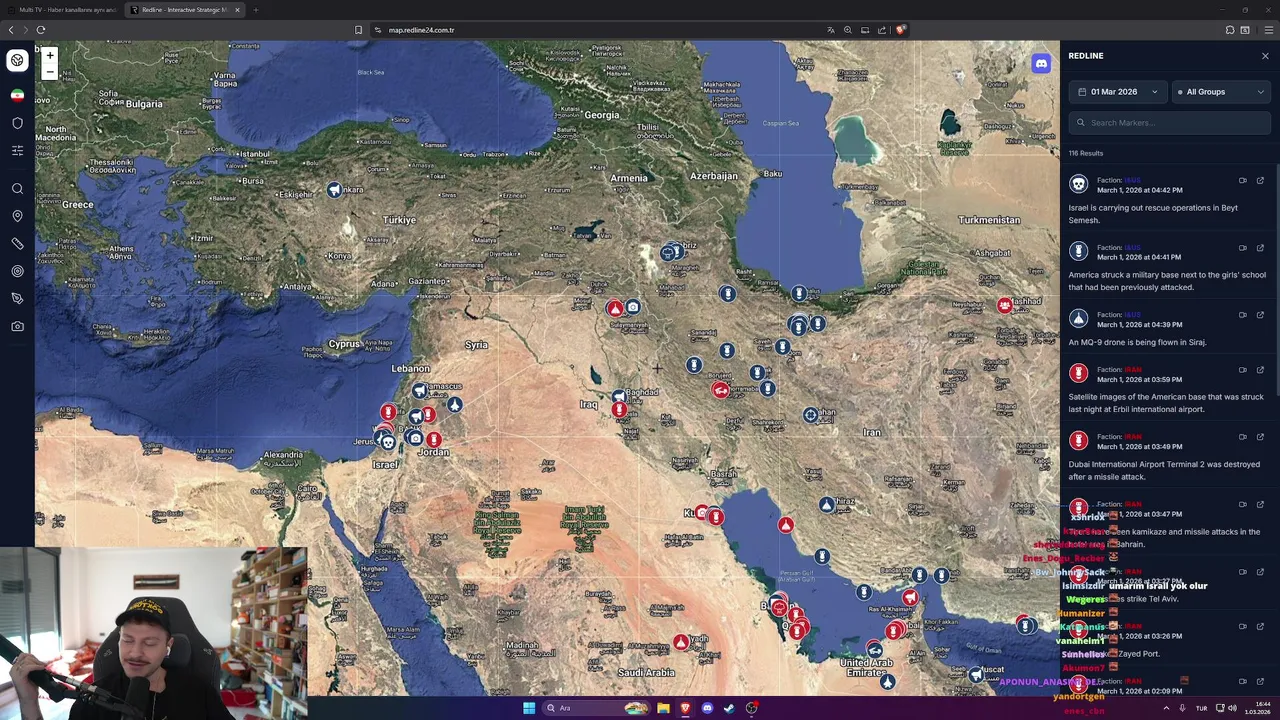
Task: Open external link for Erbil airport satellite entry
Action: tap(1260, 370)
